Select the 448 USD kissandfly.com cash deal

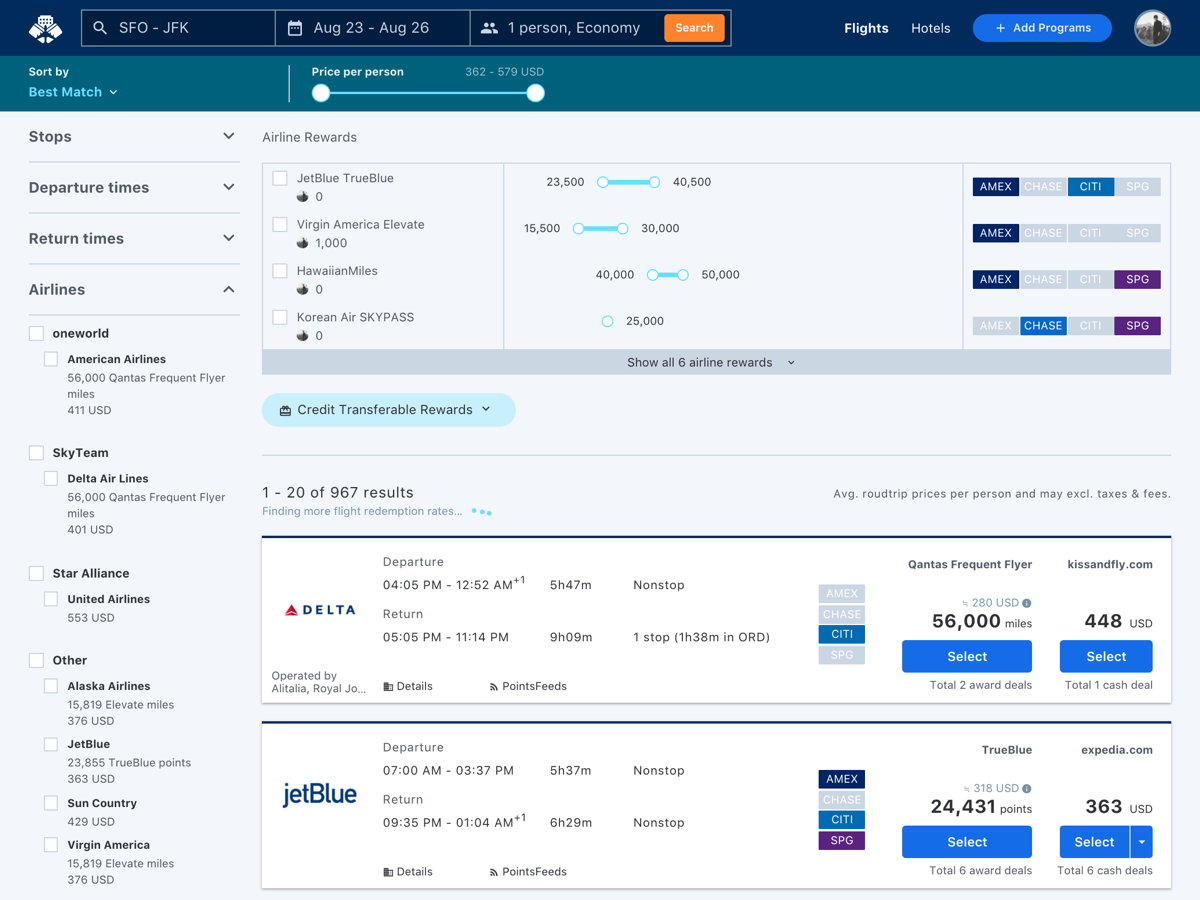pos(1106,657)
